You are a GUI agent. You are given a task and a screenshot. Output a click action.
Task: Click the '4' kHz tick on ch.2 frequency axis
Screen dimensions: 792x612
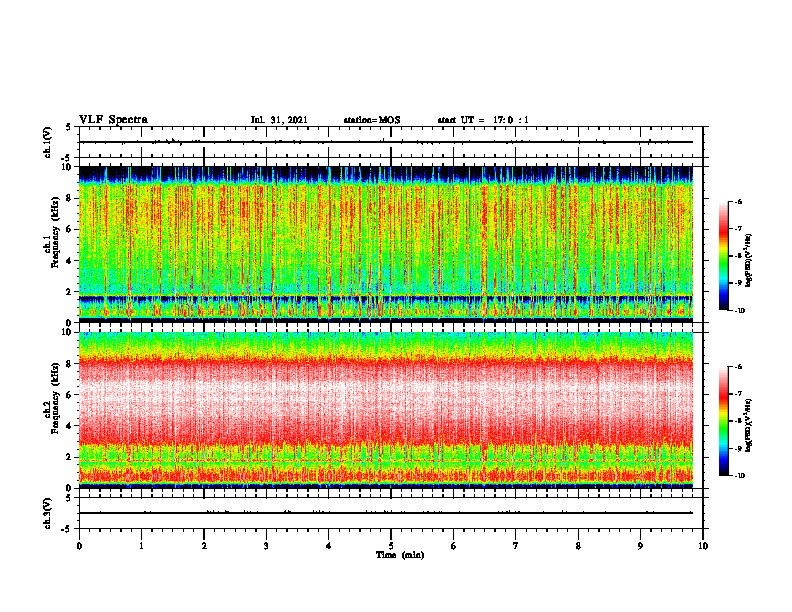[70, 426]
